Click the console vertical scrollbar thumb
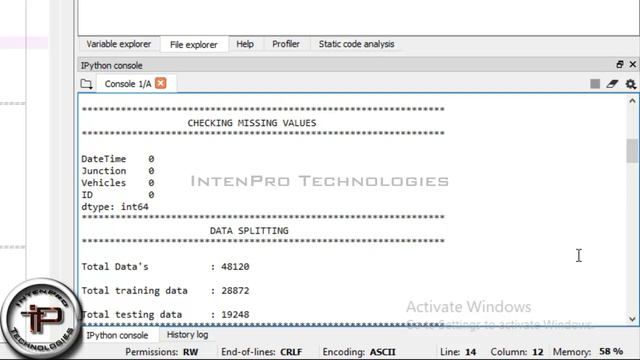Image resolution: width=640 pixels, height=360 pixels. pos(632,151)
